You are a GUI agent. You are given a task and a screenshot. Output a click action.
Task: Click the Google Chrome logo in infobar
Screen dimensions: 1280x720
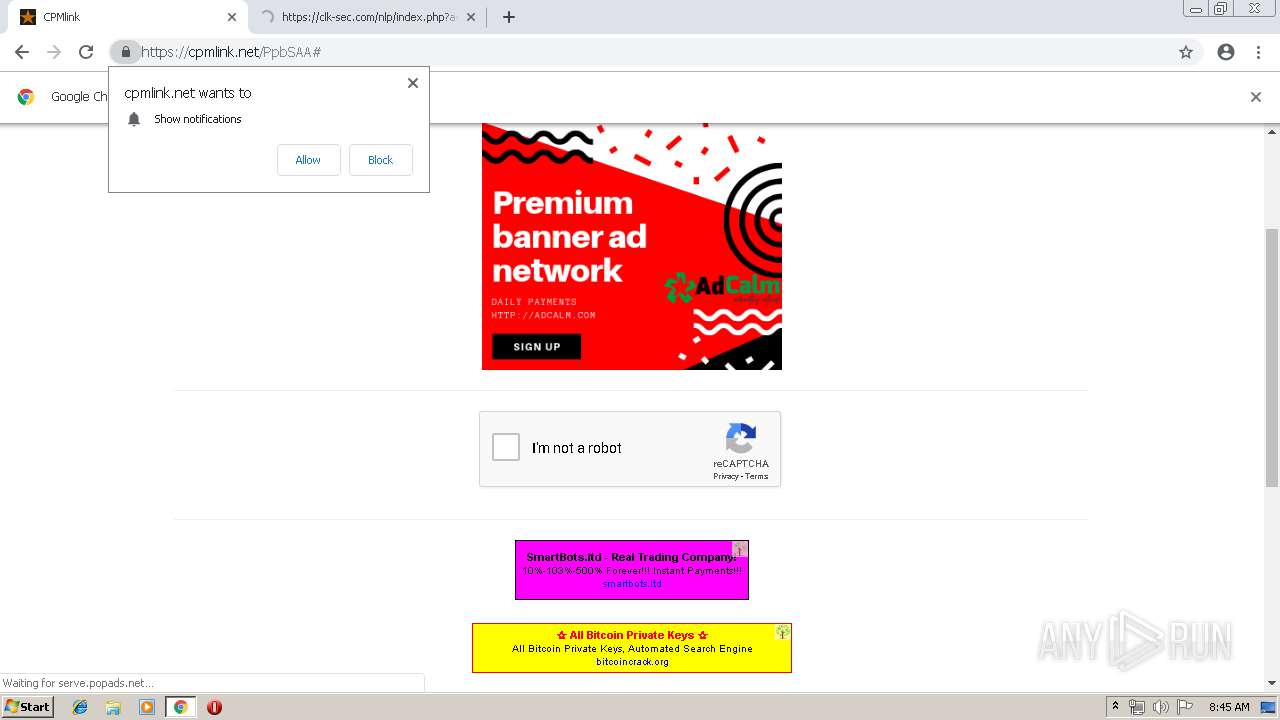pyautogui.click(x=26, y=97)
